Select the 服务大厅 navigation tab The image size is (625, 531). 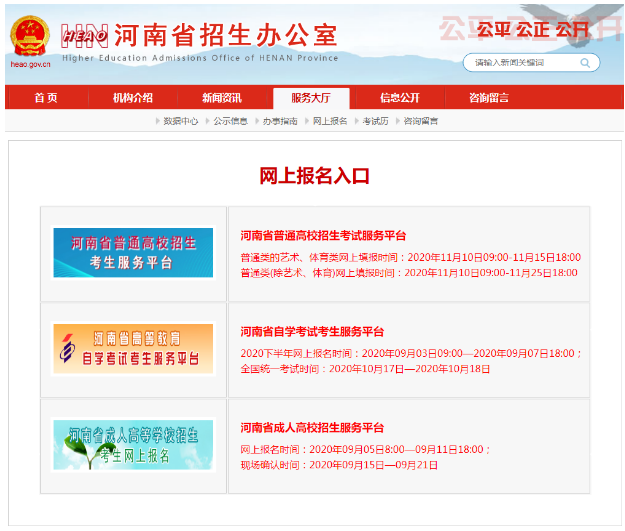[310, 98]
